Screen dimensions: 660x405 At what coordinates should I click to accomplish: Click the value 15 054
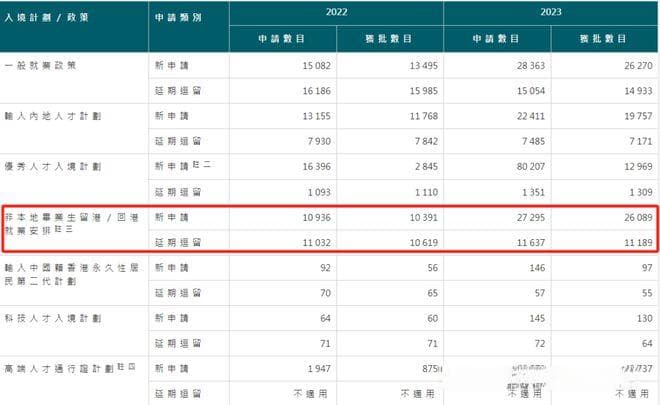point(531,91)
